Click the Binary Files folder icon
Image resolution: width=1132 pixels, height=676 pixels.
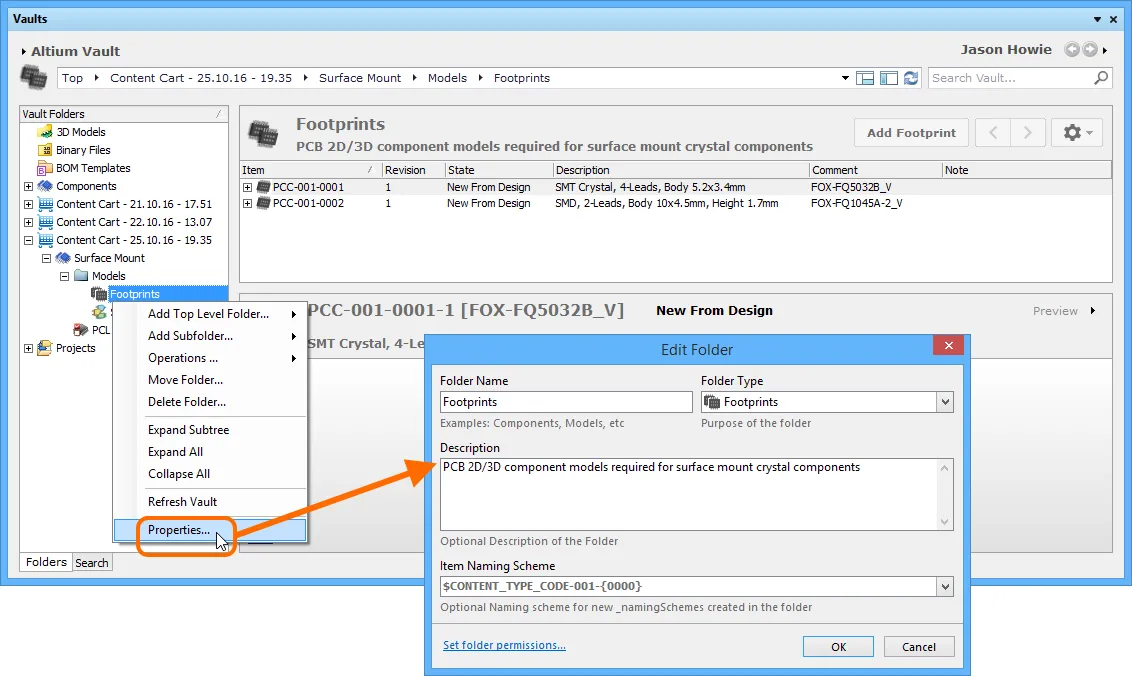45,150
